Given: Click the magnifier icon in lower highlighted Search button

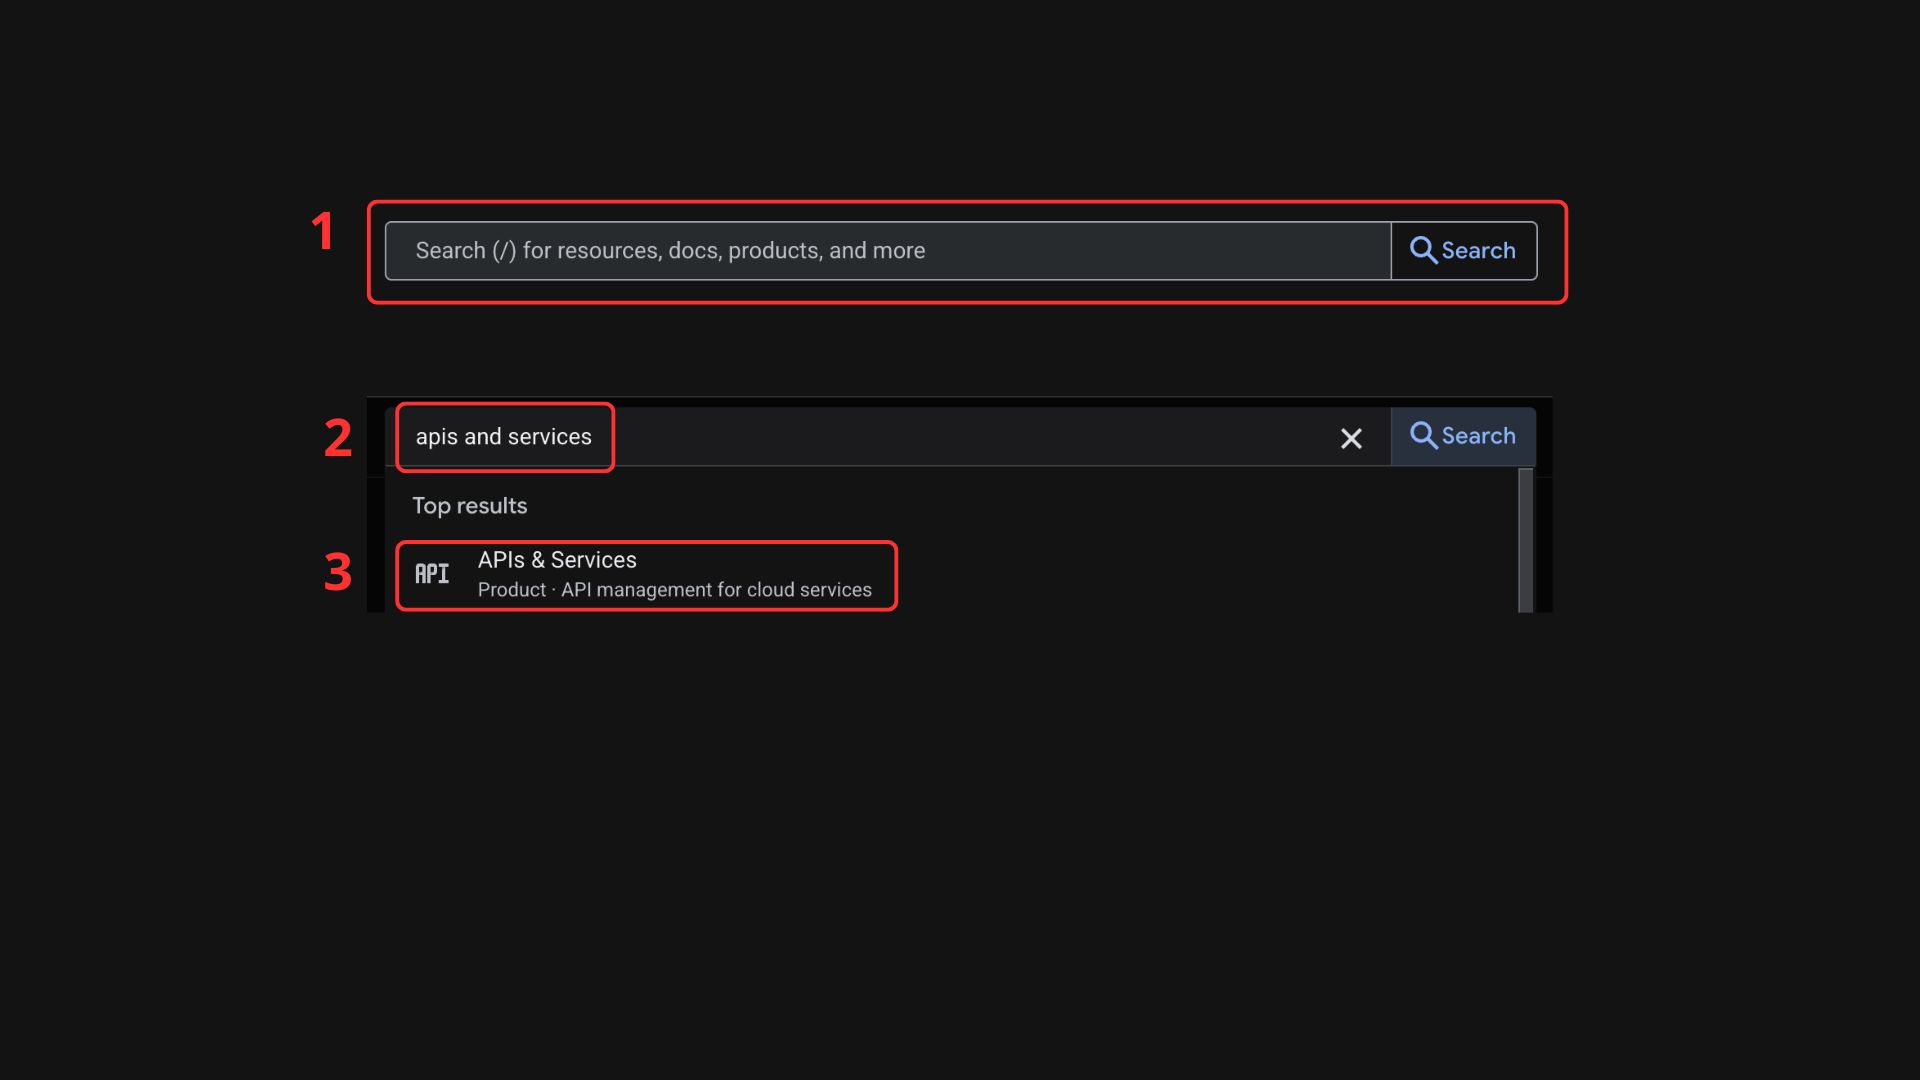Looking at the screenshot, I should [x=1423, y=436].
